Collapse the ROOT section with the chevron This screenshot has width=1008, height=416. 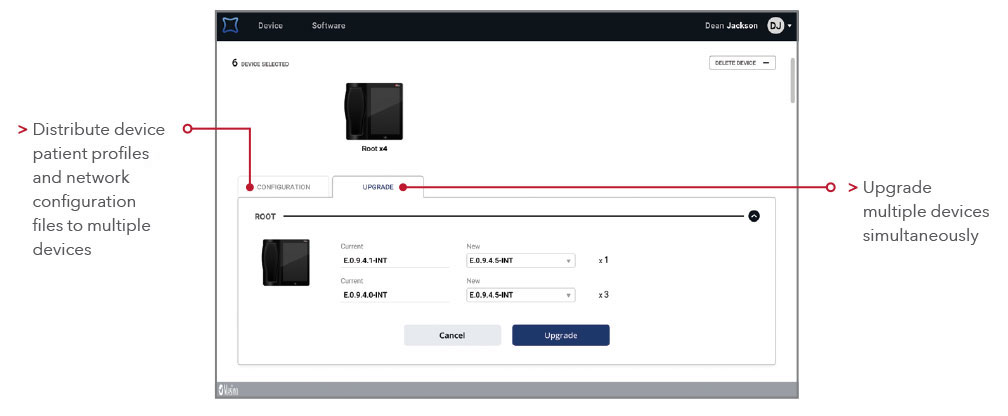[x=754, y=215]
